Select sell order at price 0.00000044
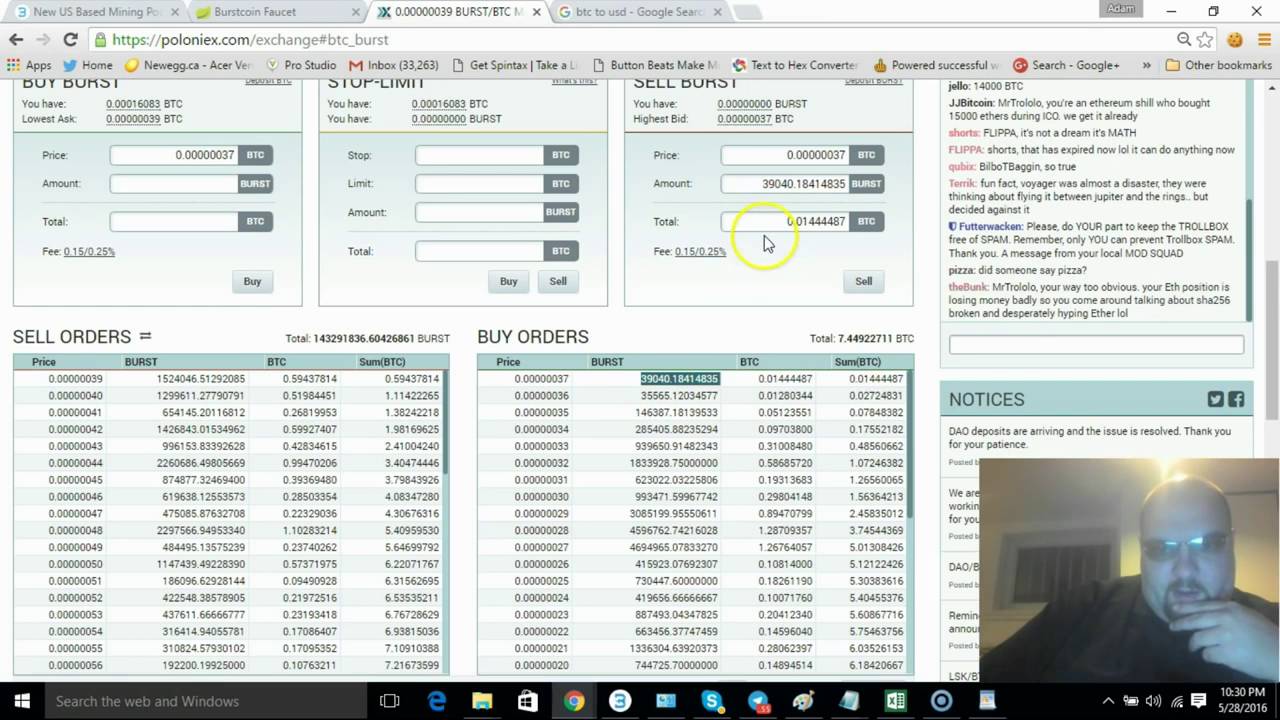Screen dimensions: 1280x720 click(x=229, y=463)
